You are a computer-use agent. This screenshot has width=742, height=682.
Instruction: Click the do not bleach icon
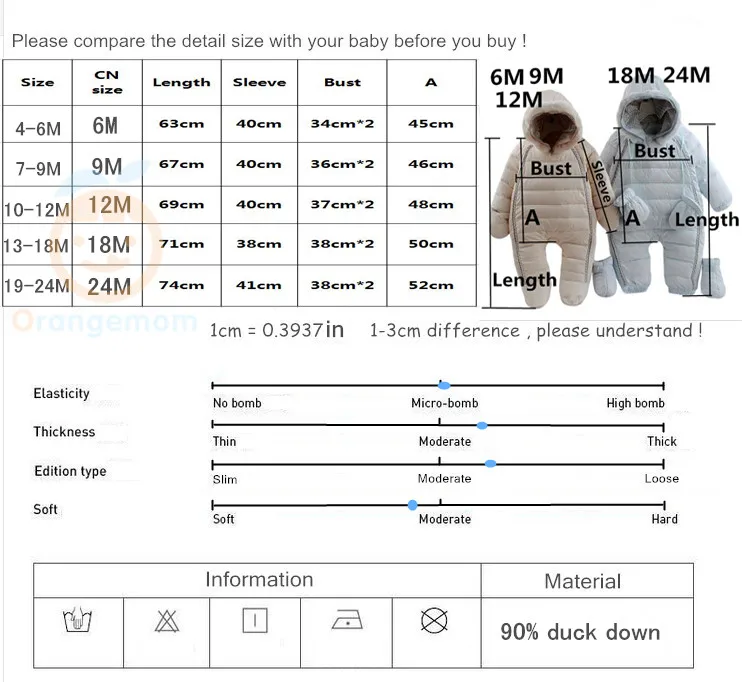[167, 621]
